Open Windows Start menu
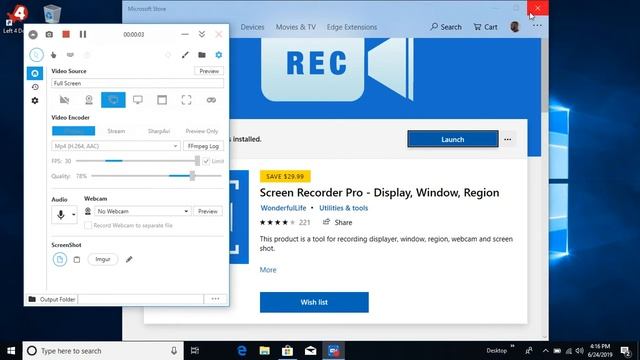The height and width of the screenshot is (360, 640). 11,351
